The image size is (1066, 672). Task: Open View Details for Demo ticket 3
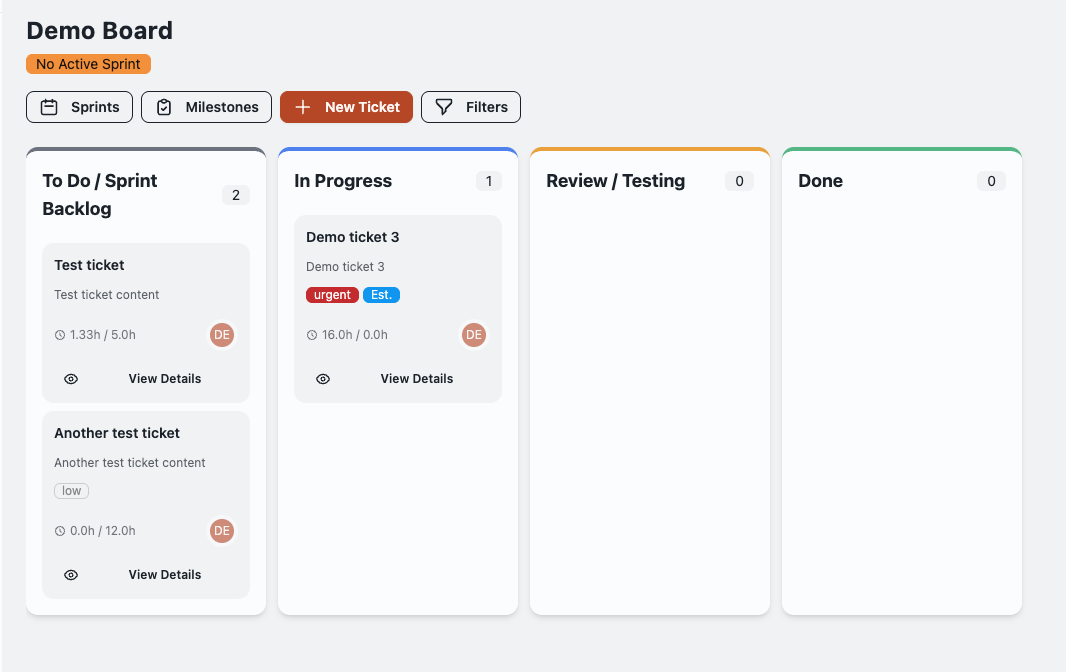coord(416,378)
